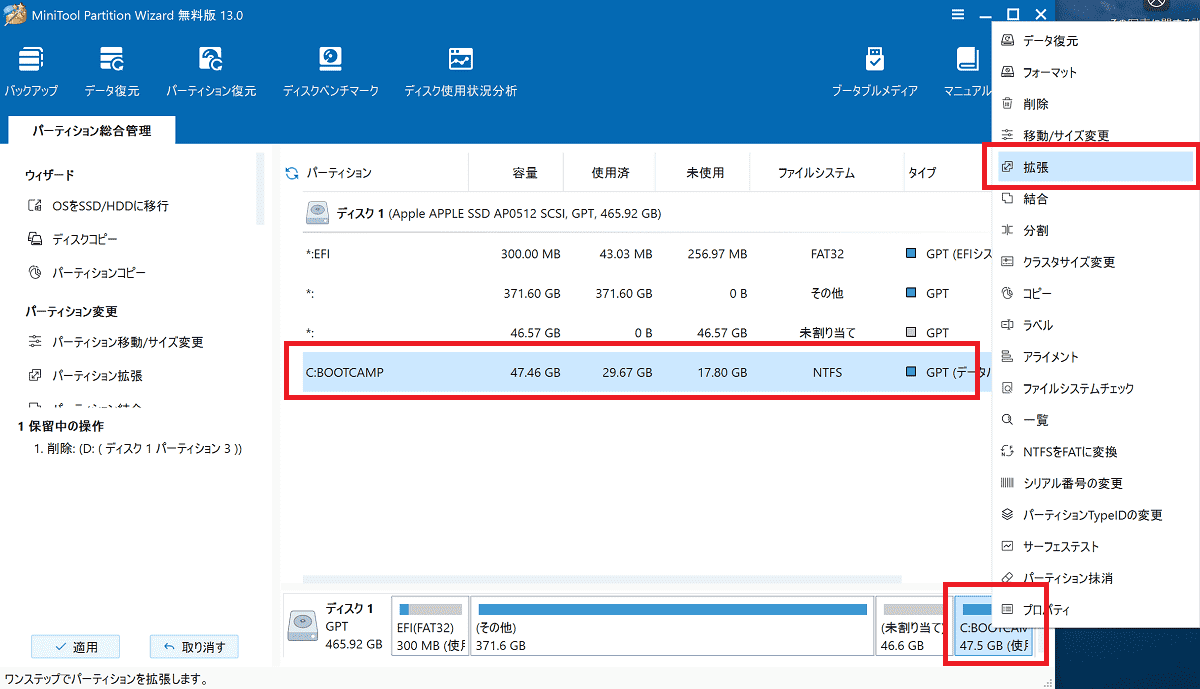Screen dimensions: 1200x689
Task: Undo the last operation with 取り消す
Action: click(194, 647)
